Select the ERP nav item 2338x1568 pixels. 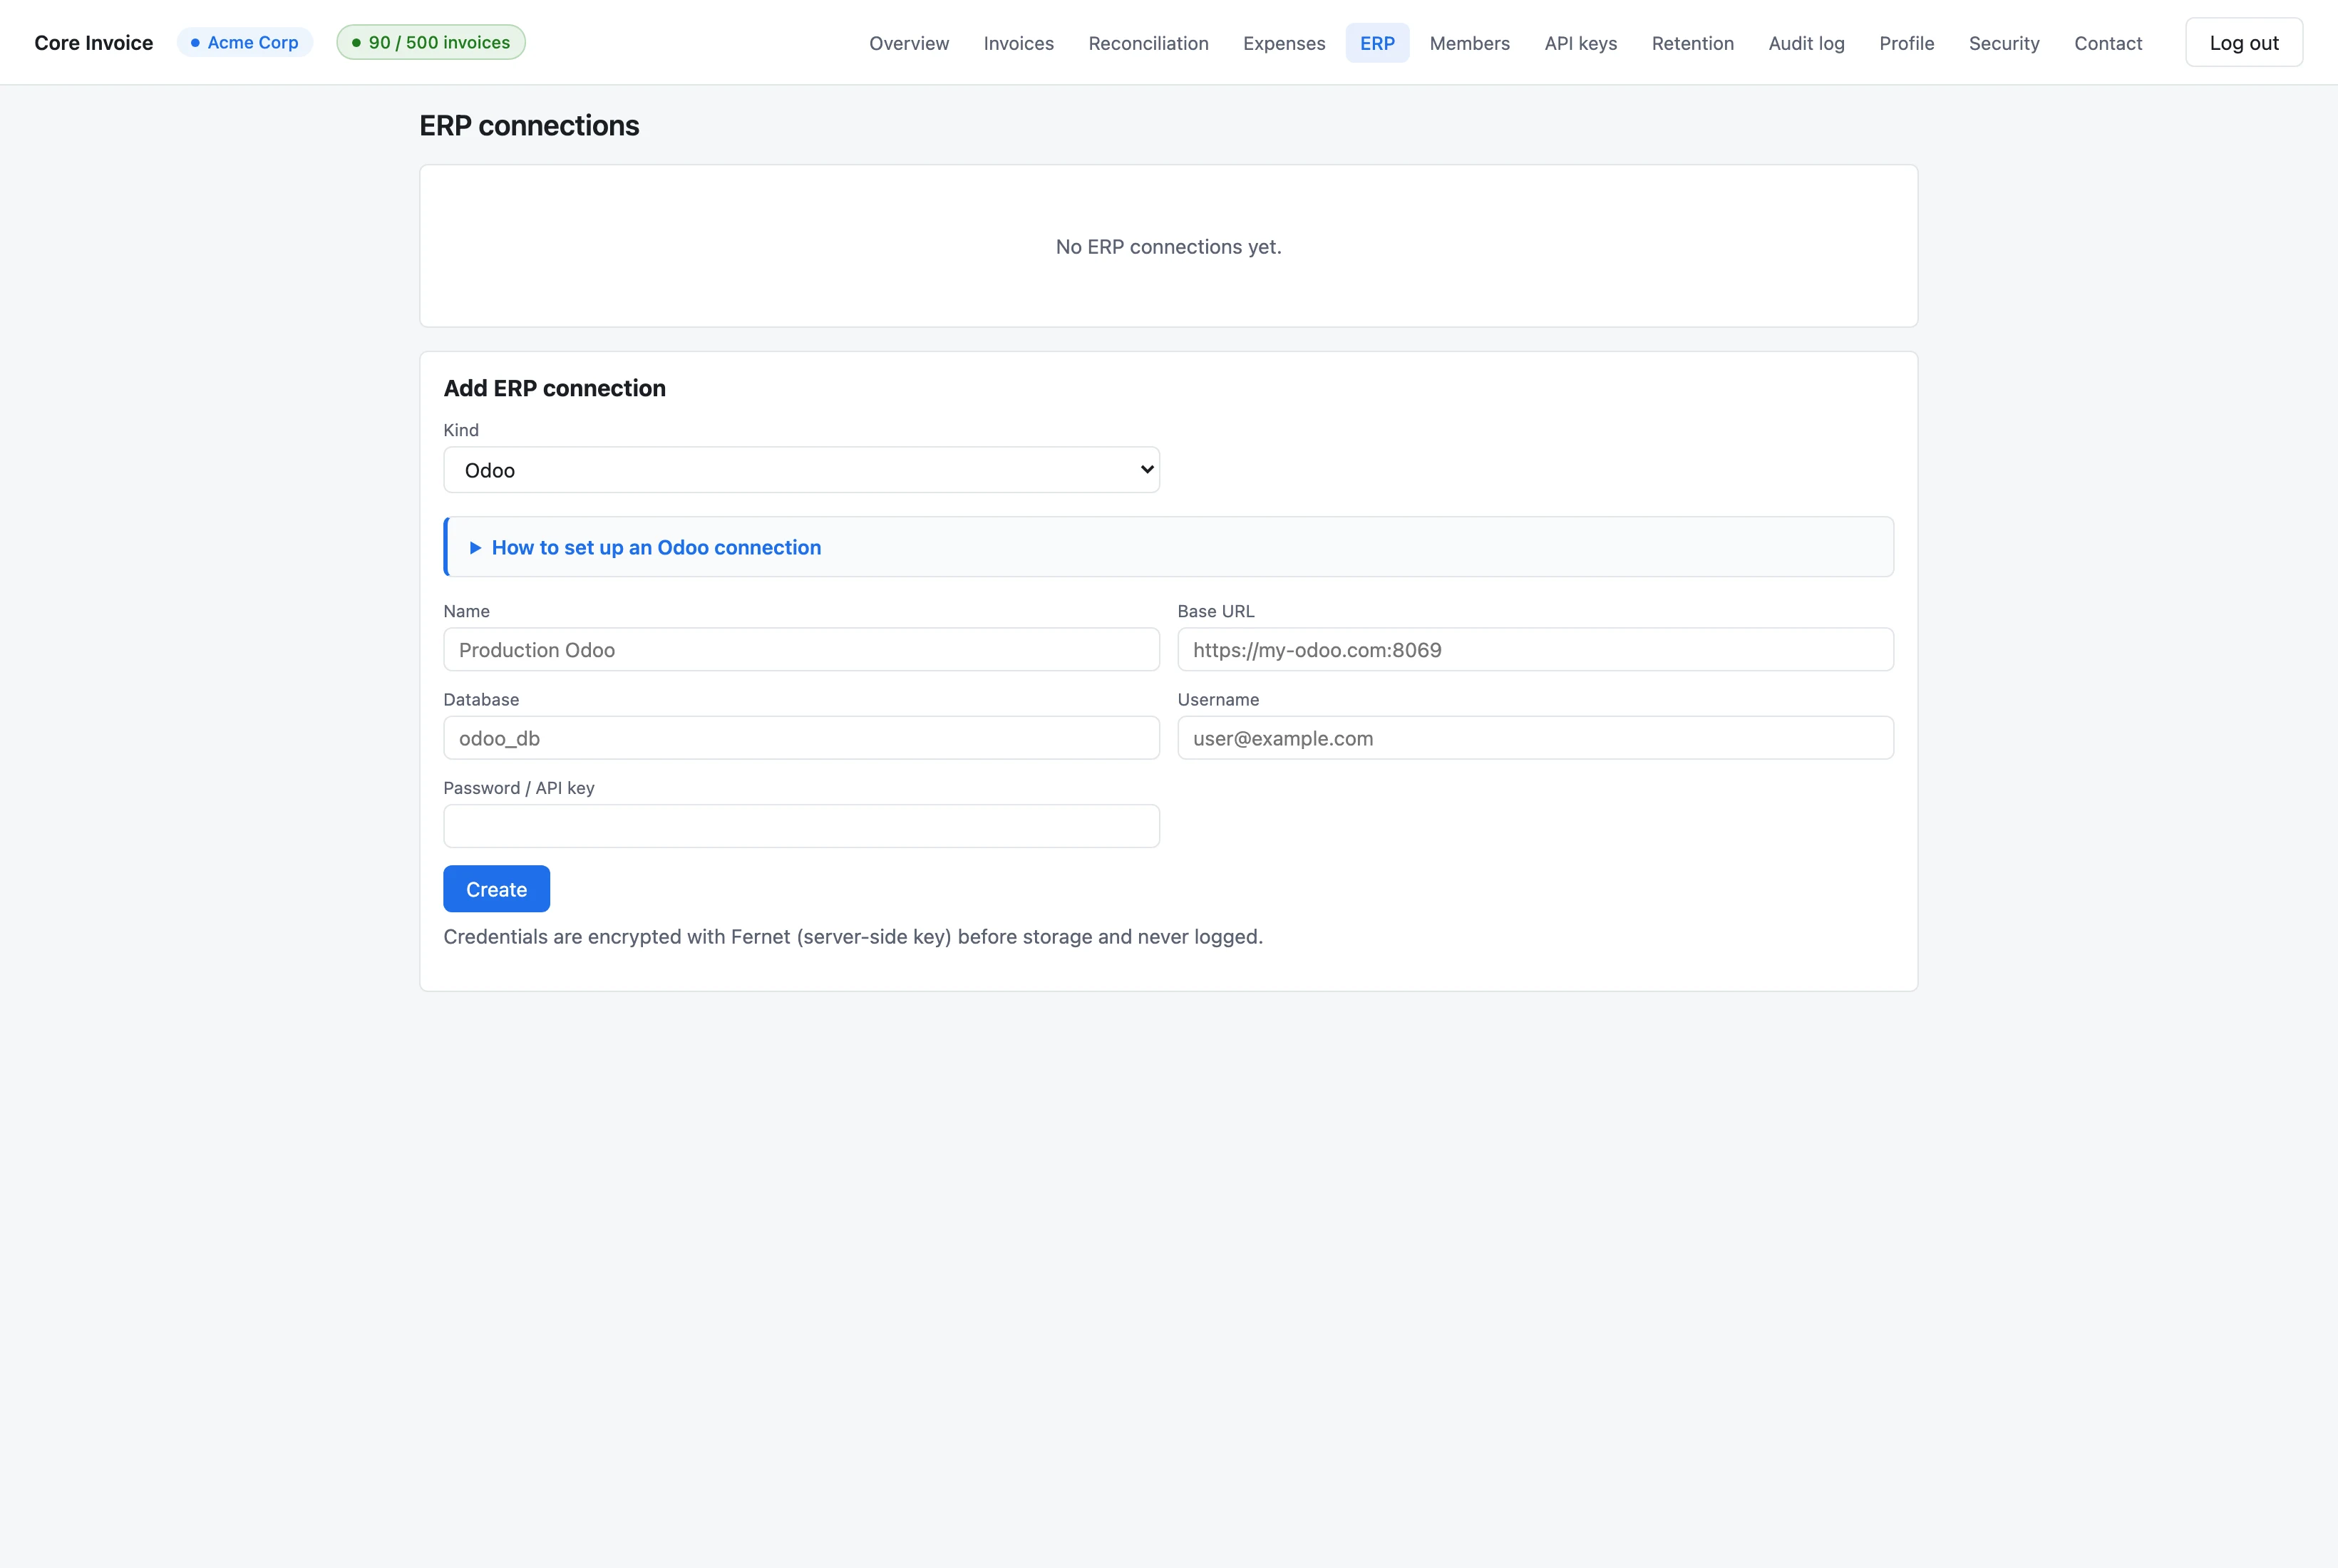1377,43
